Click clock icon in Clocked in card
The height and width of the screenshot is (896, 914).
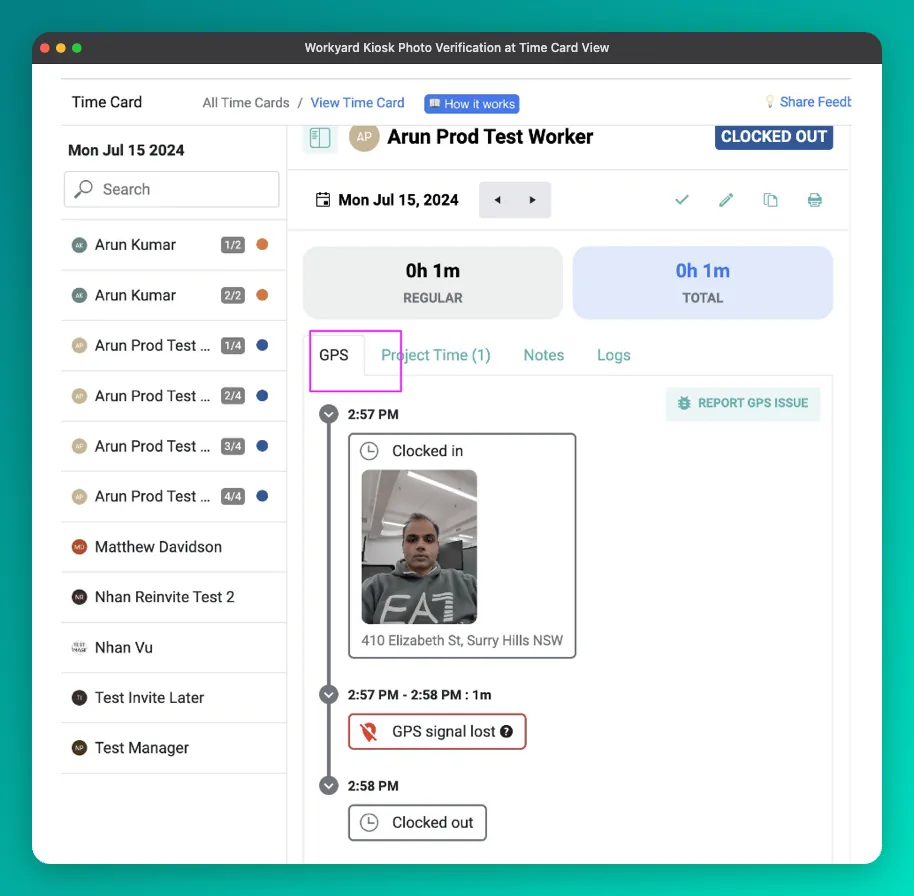click(x=369, y=451)
